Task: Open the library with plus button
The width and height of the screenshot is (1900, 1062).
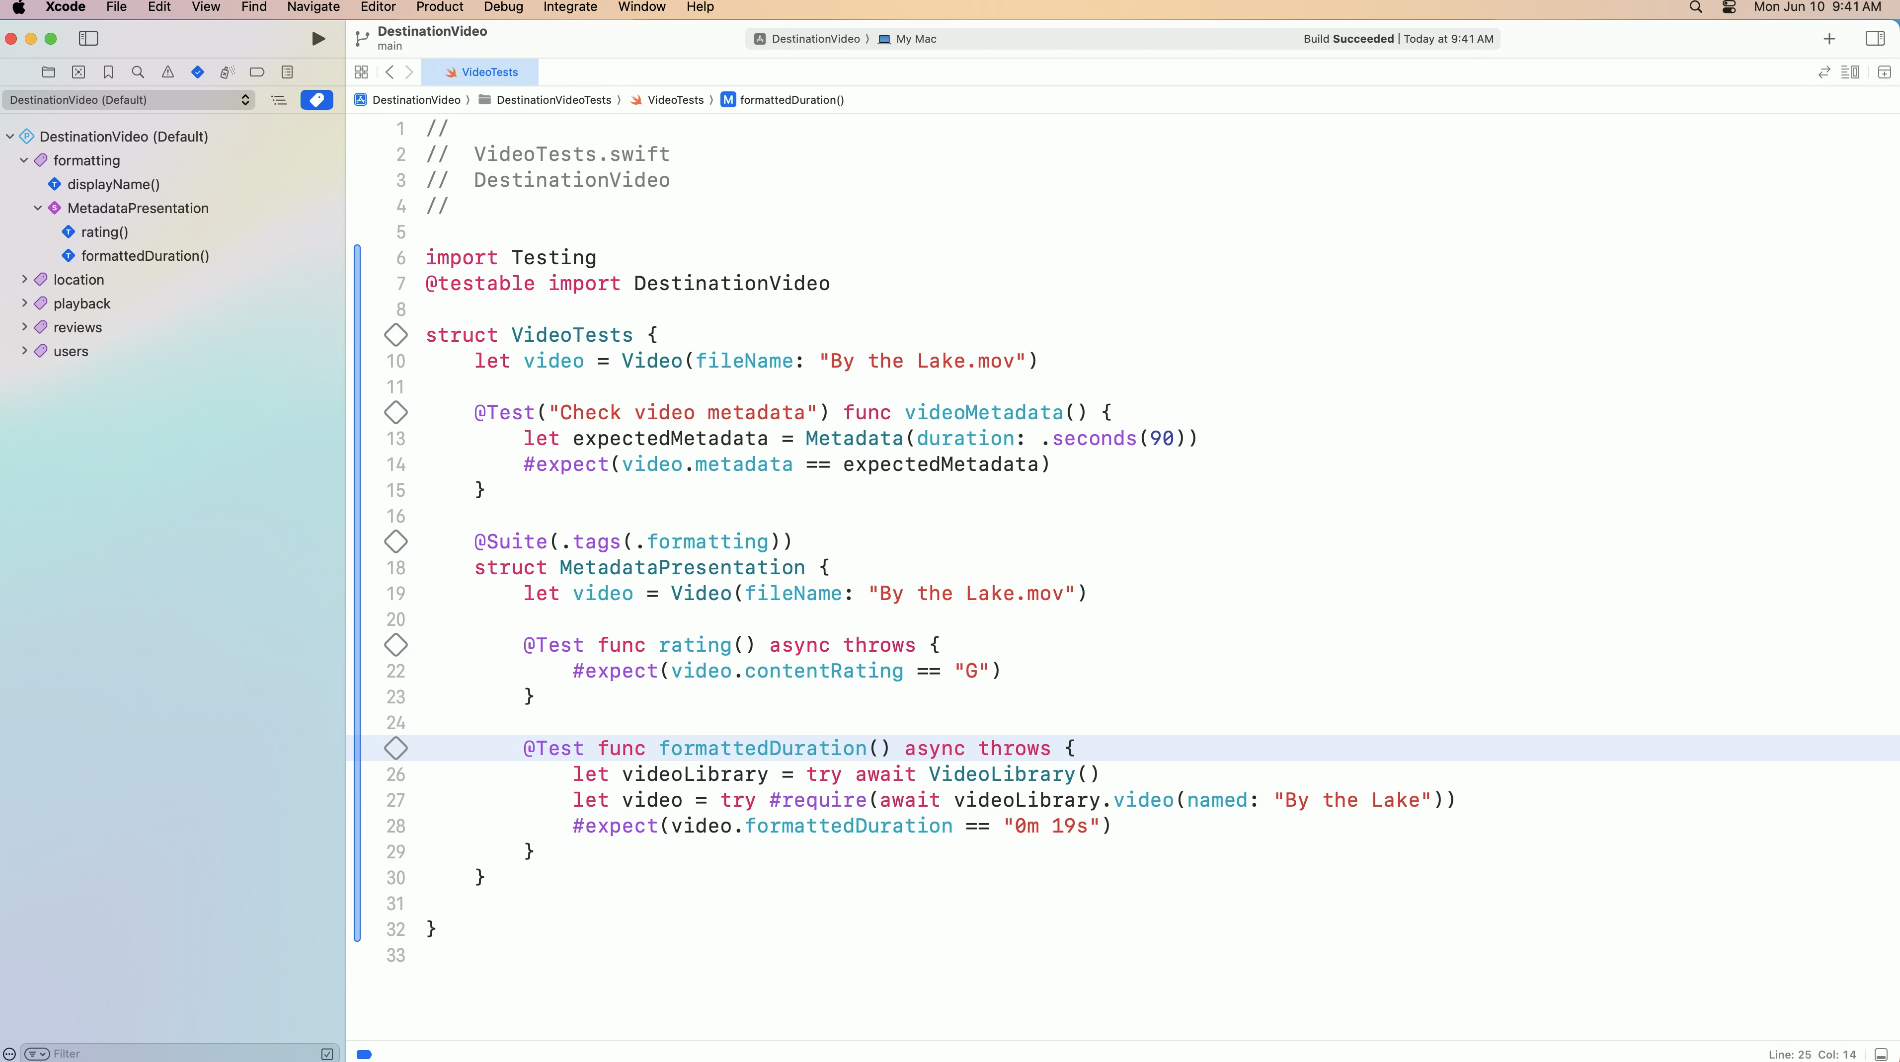Action: click(1829, 39)
